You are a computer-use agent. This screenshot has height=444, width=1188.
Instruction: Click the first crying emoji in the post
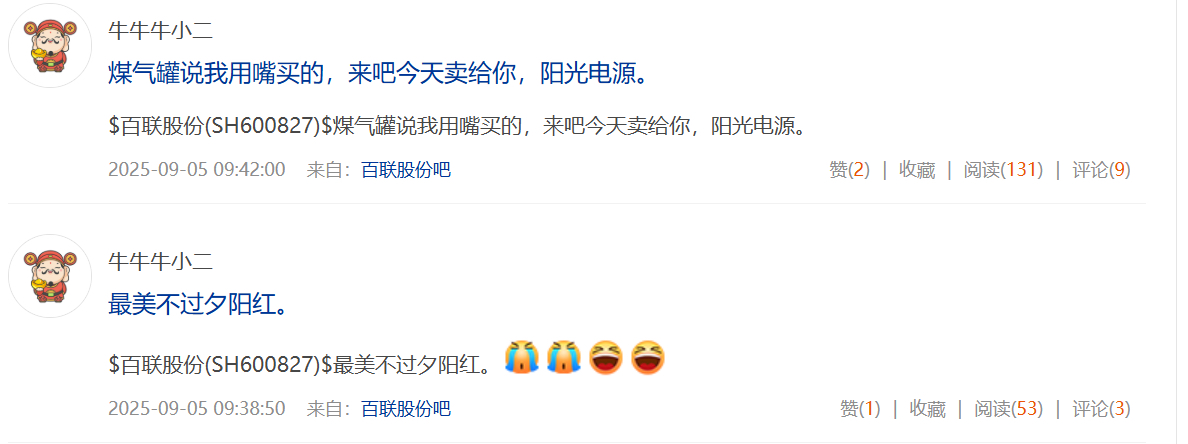tap(523, 358)
